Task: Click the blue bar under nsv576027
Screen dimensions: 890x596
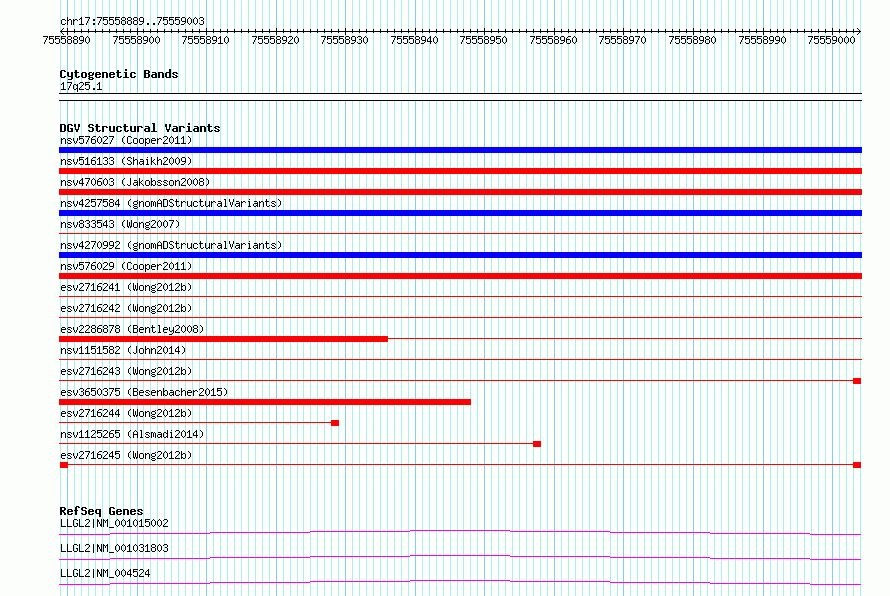Action: (x=460, y=150)
